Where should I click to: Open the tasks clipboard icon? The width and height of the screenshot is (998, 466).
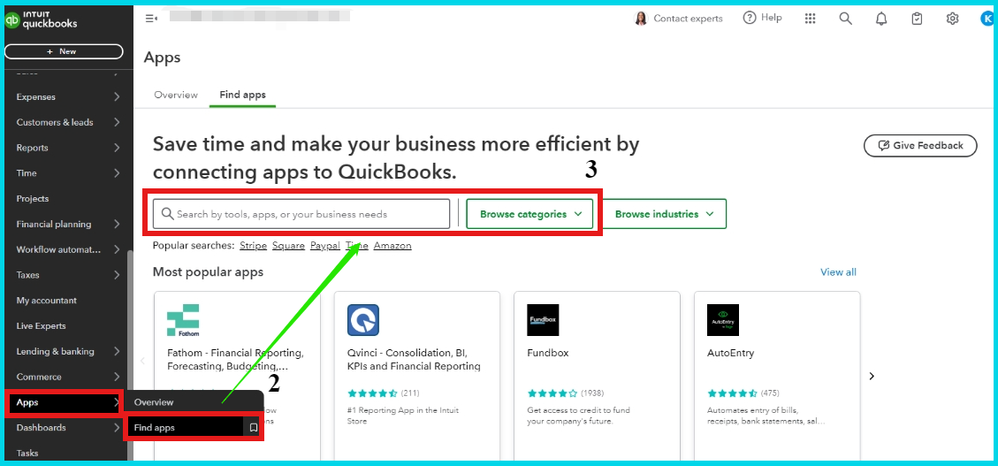point(917,18)
